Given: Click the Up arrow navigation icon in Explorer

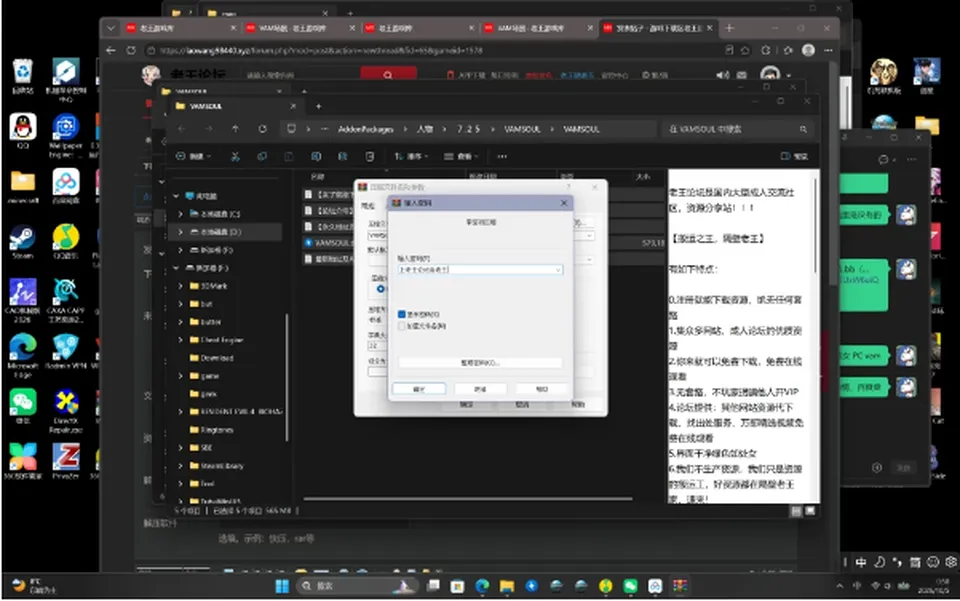Looking at the screenshot, I should [236, 129].
